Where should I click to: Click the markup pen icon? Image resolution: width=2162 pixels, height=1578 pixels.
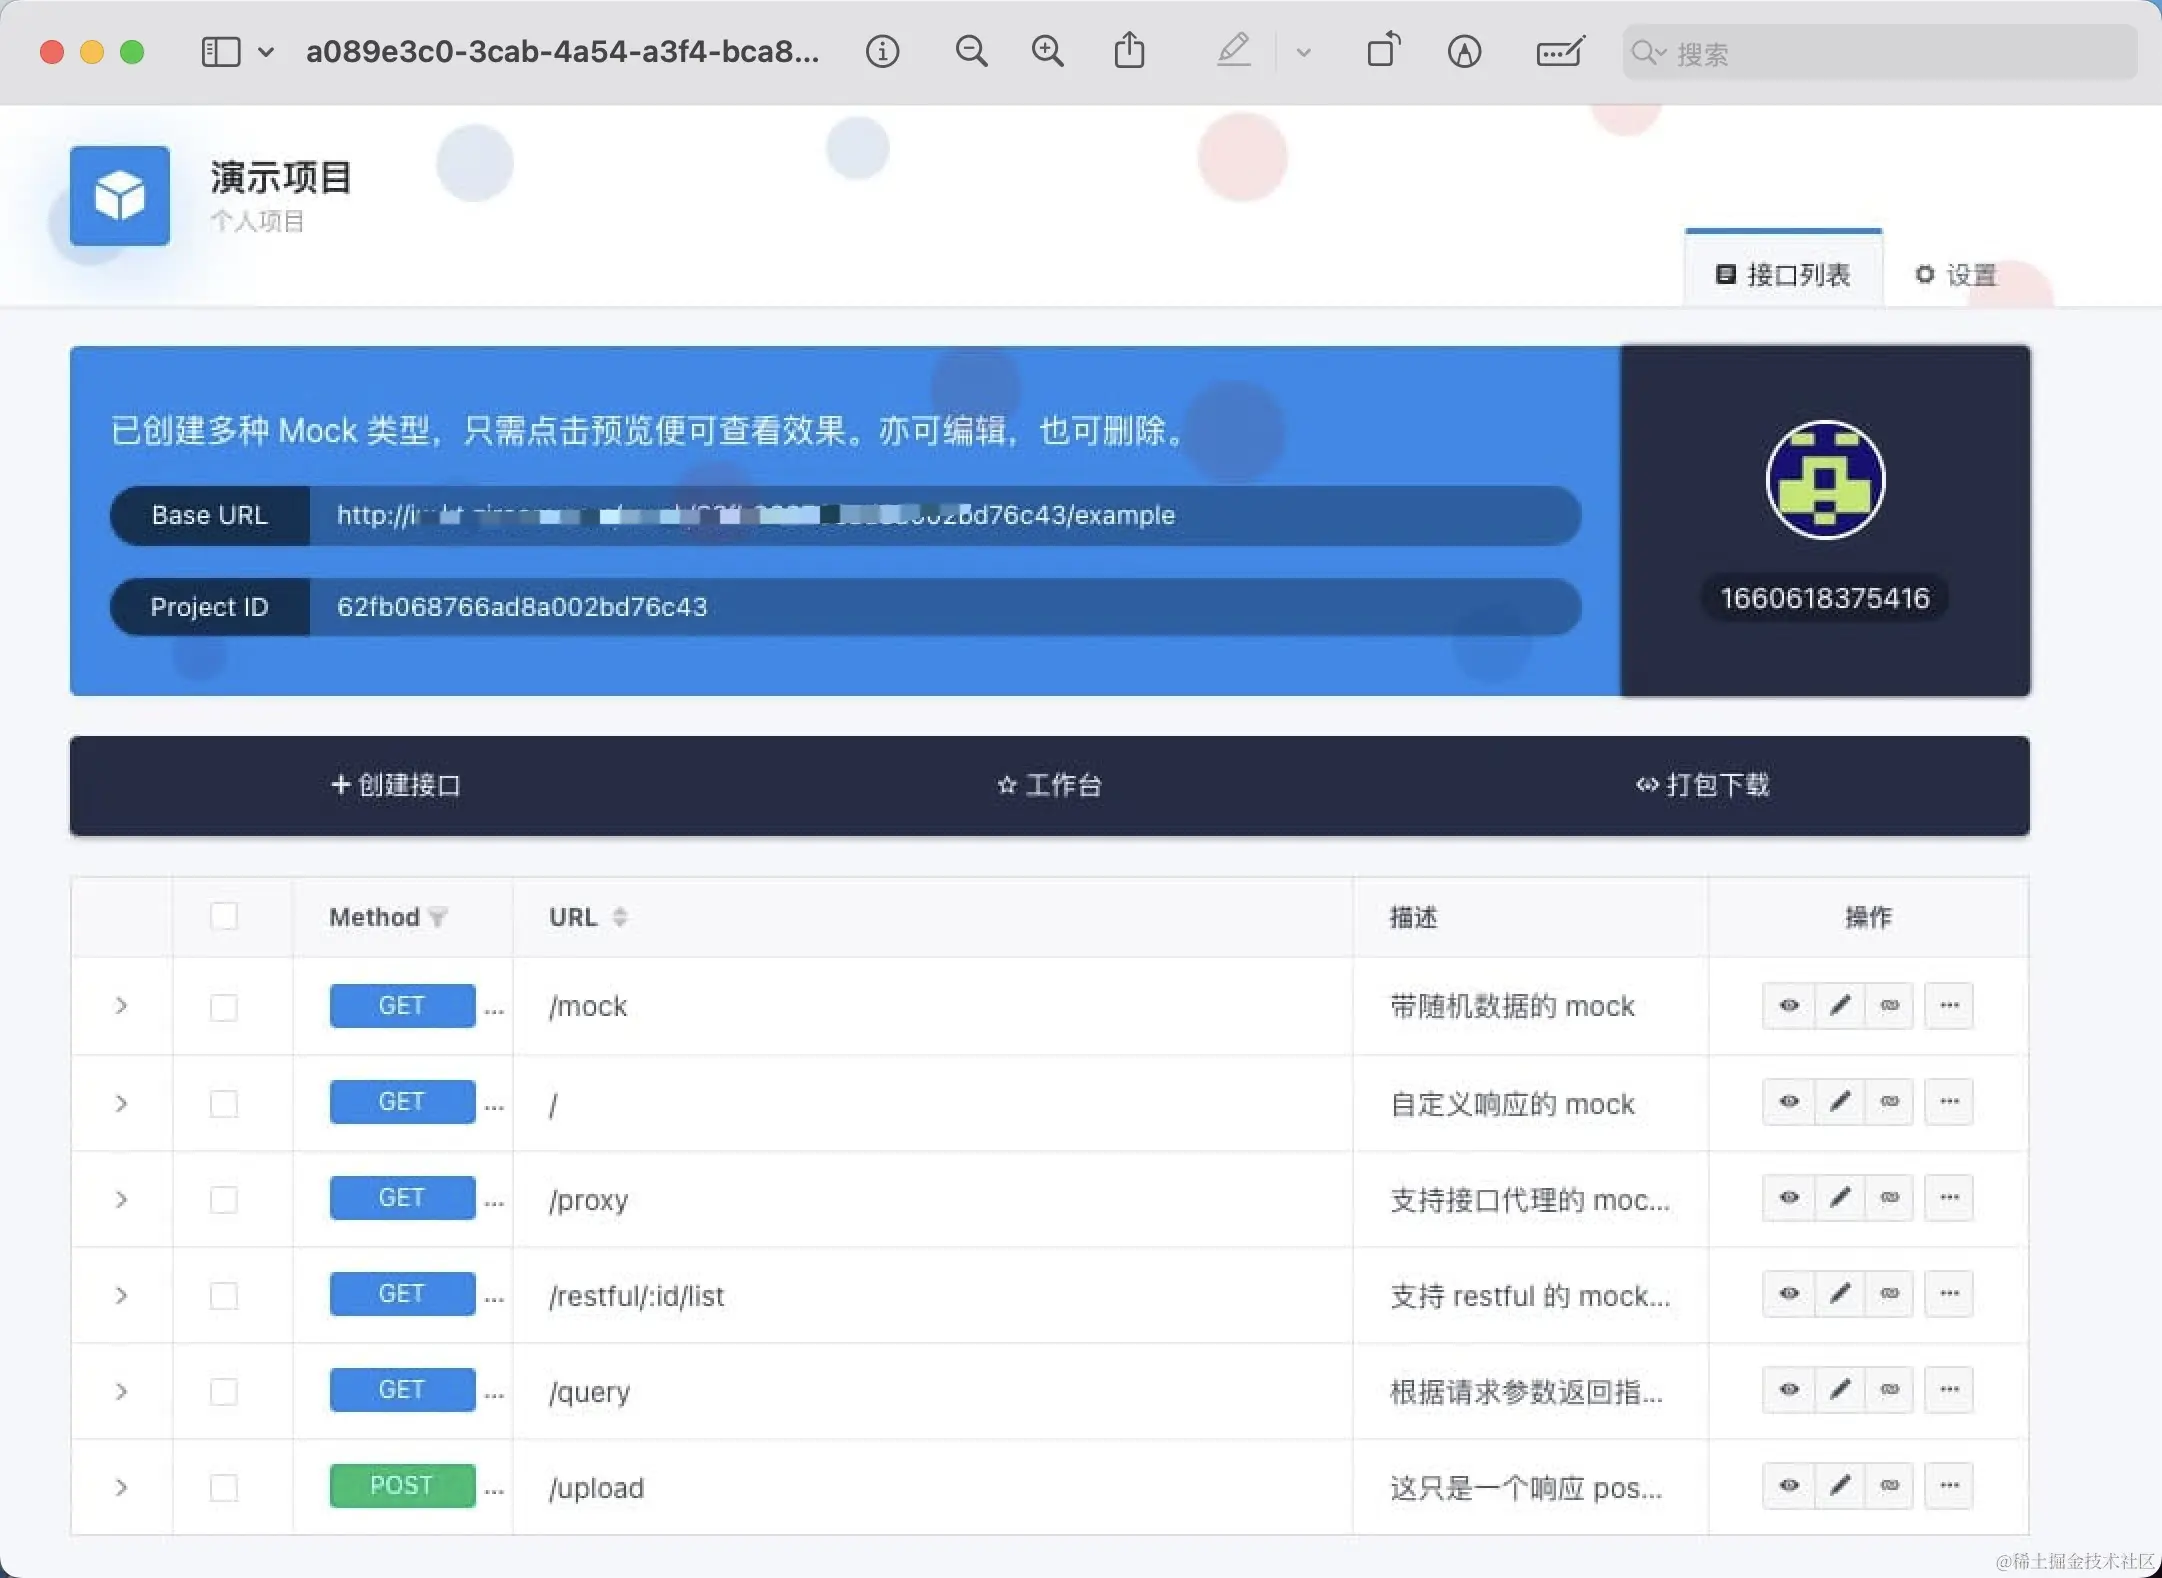pos(1234,50)
